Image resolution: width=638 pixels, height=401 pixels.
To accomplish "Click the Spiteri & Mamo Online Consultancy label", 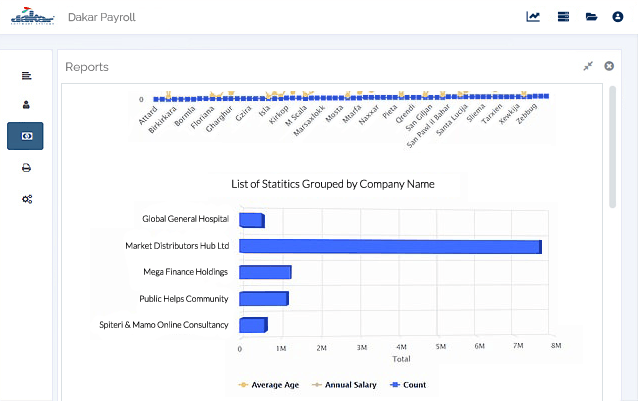I will (x=164, y=325).
